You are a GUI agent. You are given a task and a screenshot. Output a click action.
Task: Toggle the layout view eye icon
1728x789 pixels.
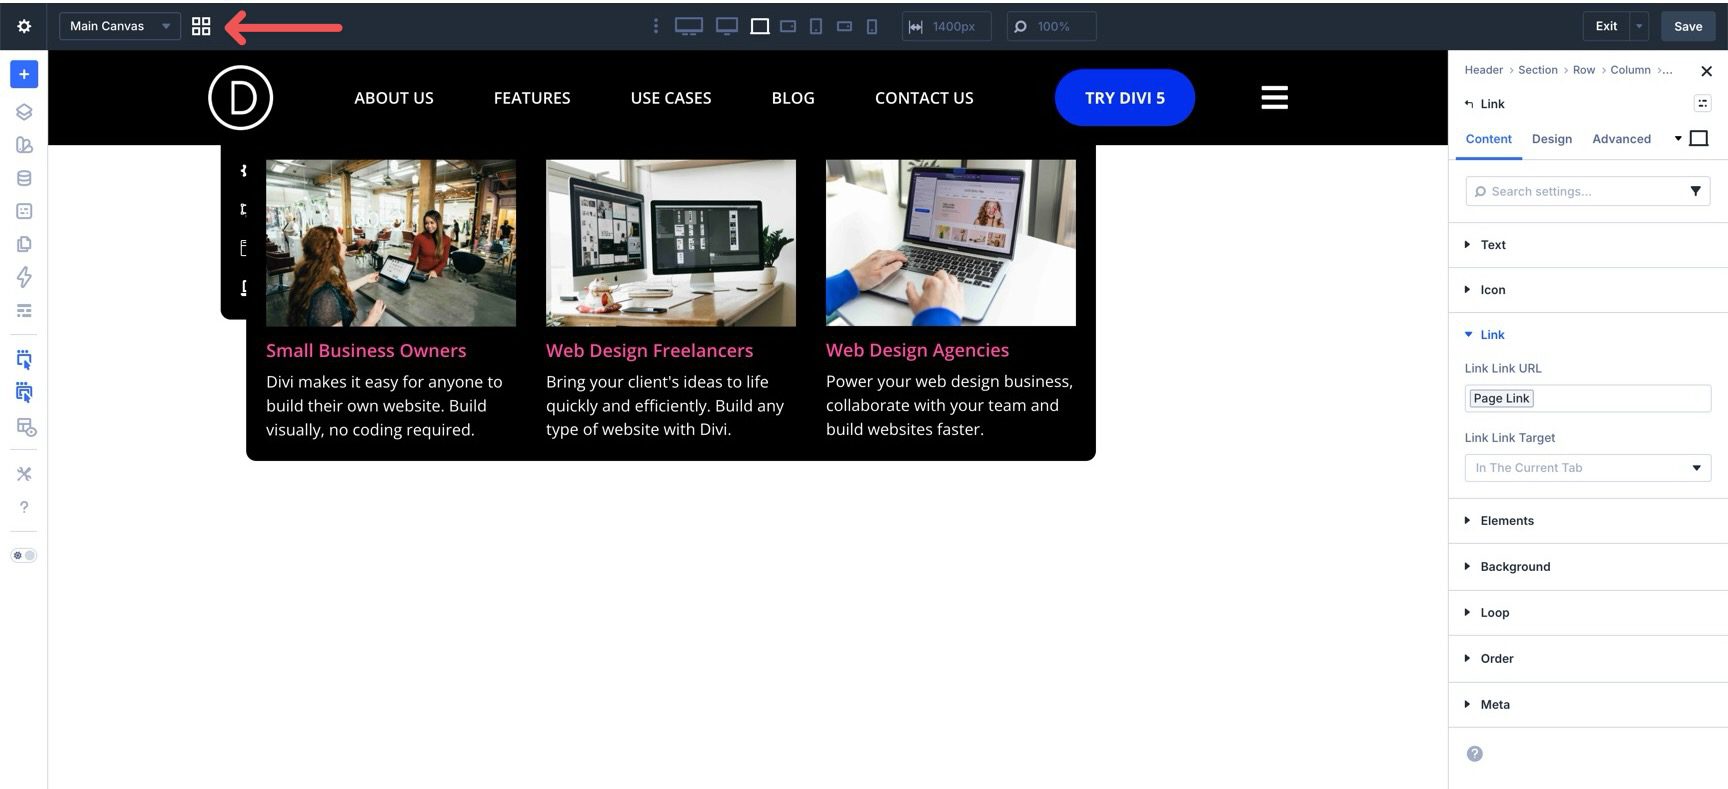[25, 427]
